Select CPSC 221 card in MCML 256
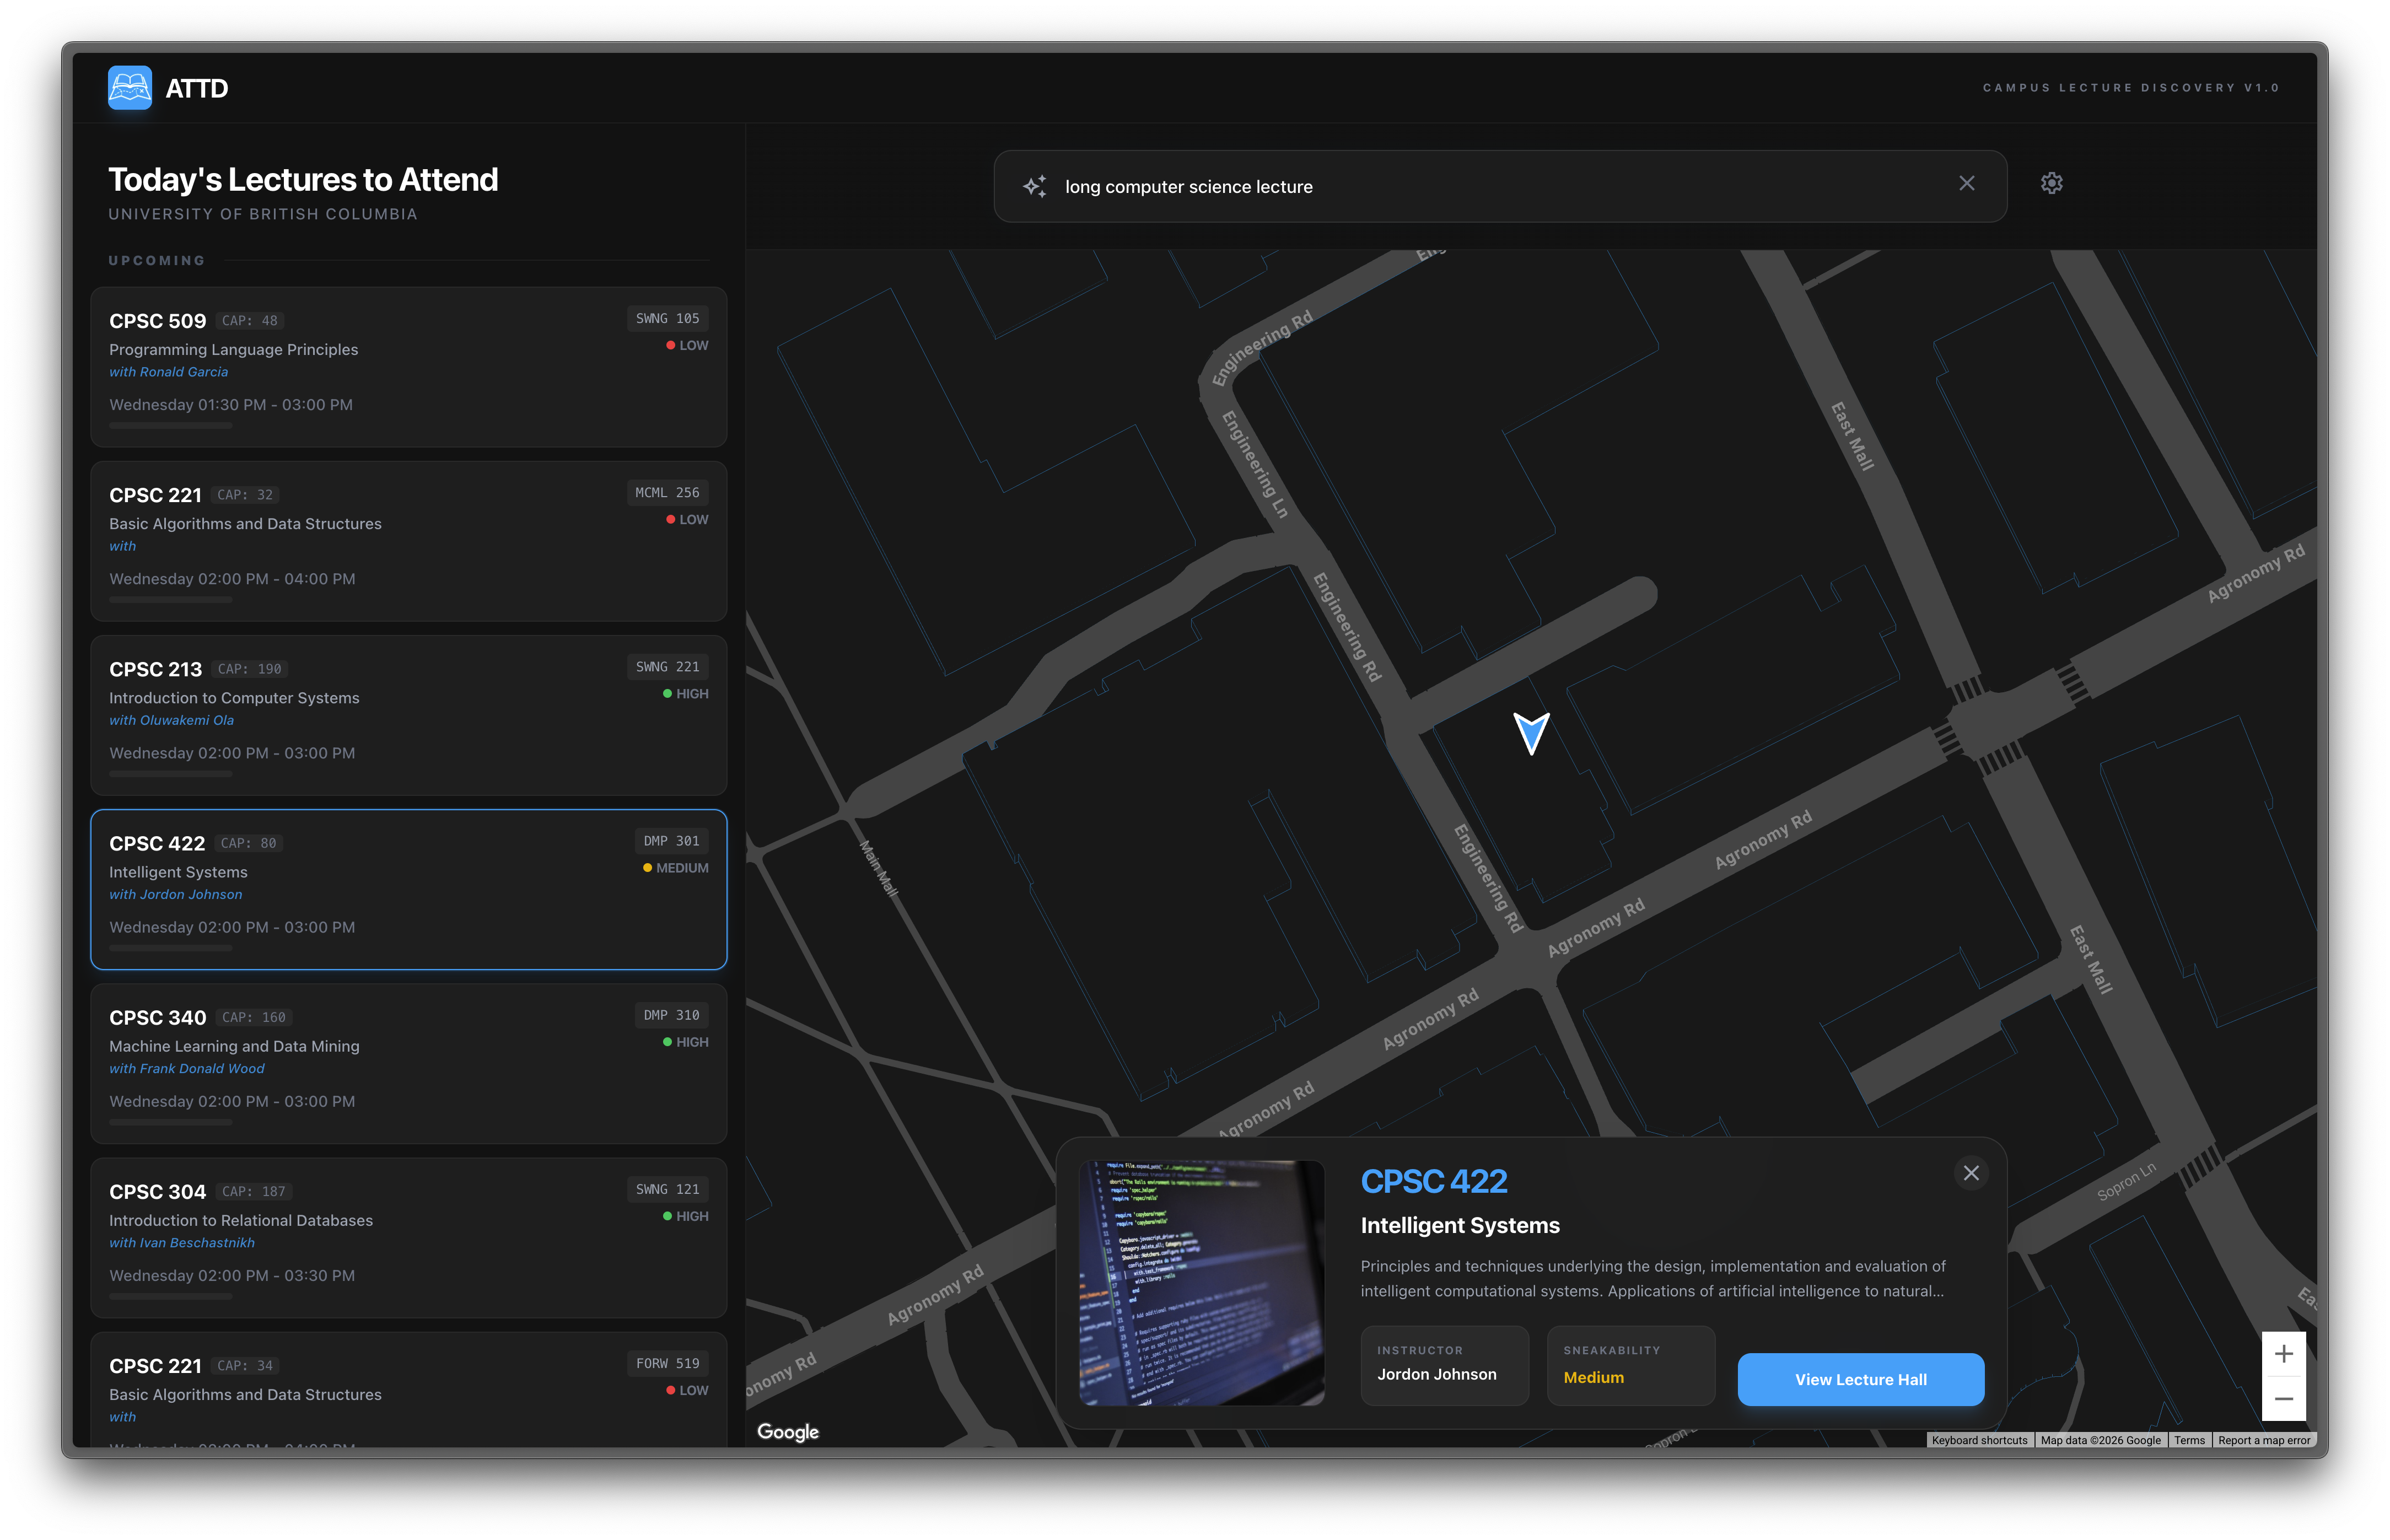Viewport: 2390px width, 1540px height. coord(408,541)
